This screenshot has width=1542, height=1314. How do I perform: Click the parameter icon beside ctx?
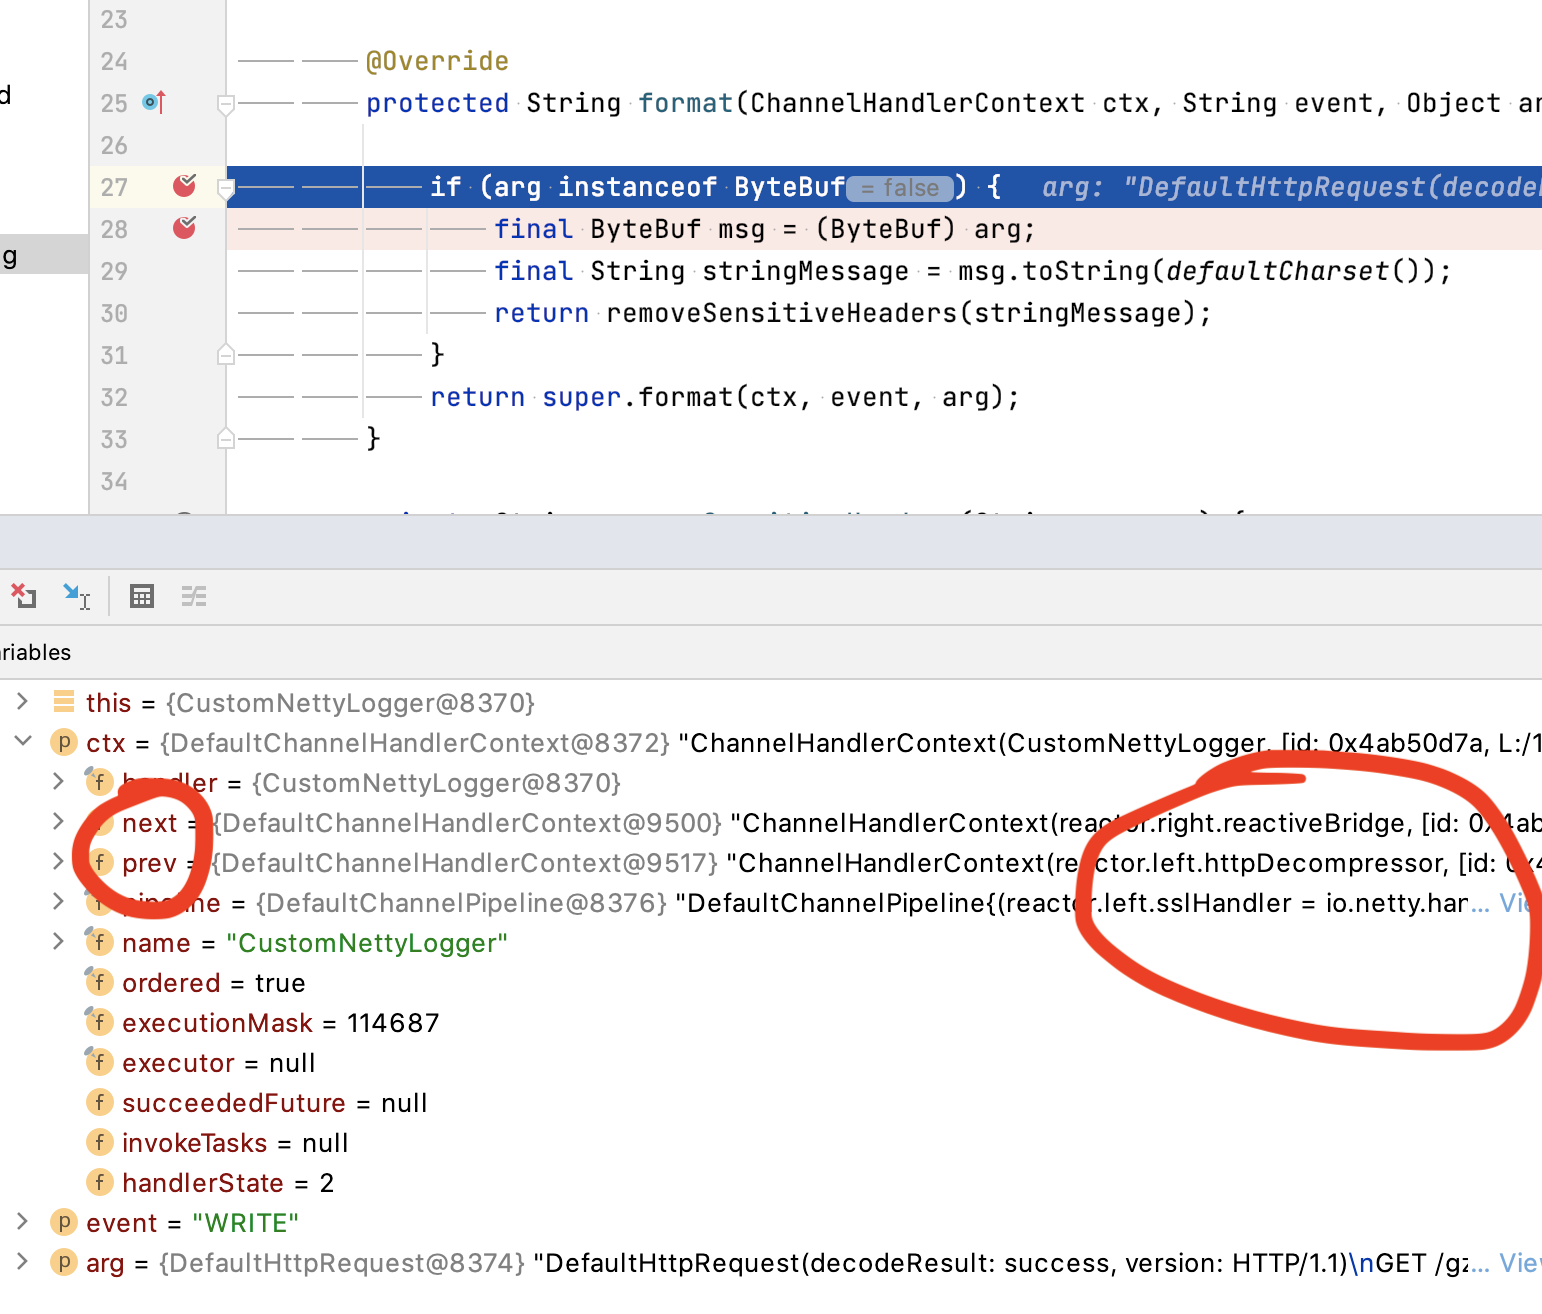click(64, 742)
